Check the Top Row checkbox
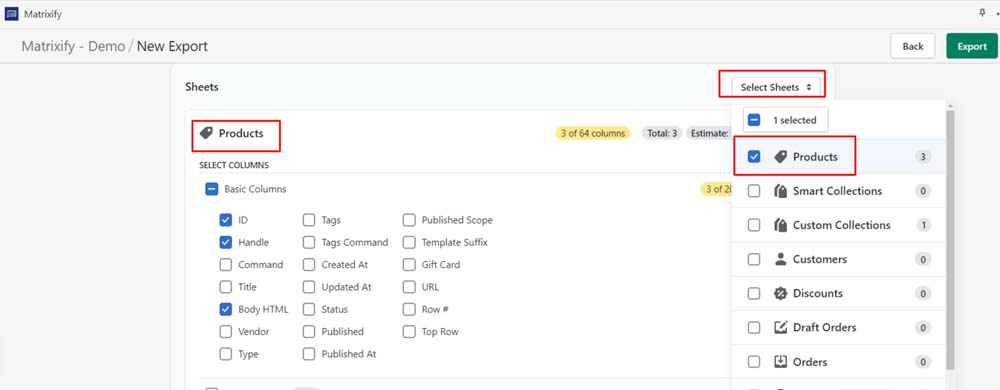The width and height of the screenshot is (1000, 390). pyautogui.click(x=409, y=331)
